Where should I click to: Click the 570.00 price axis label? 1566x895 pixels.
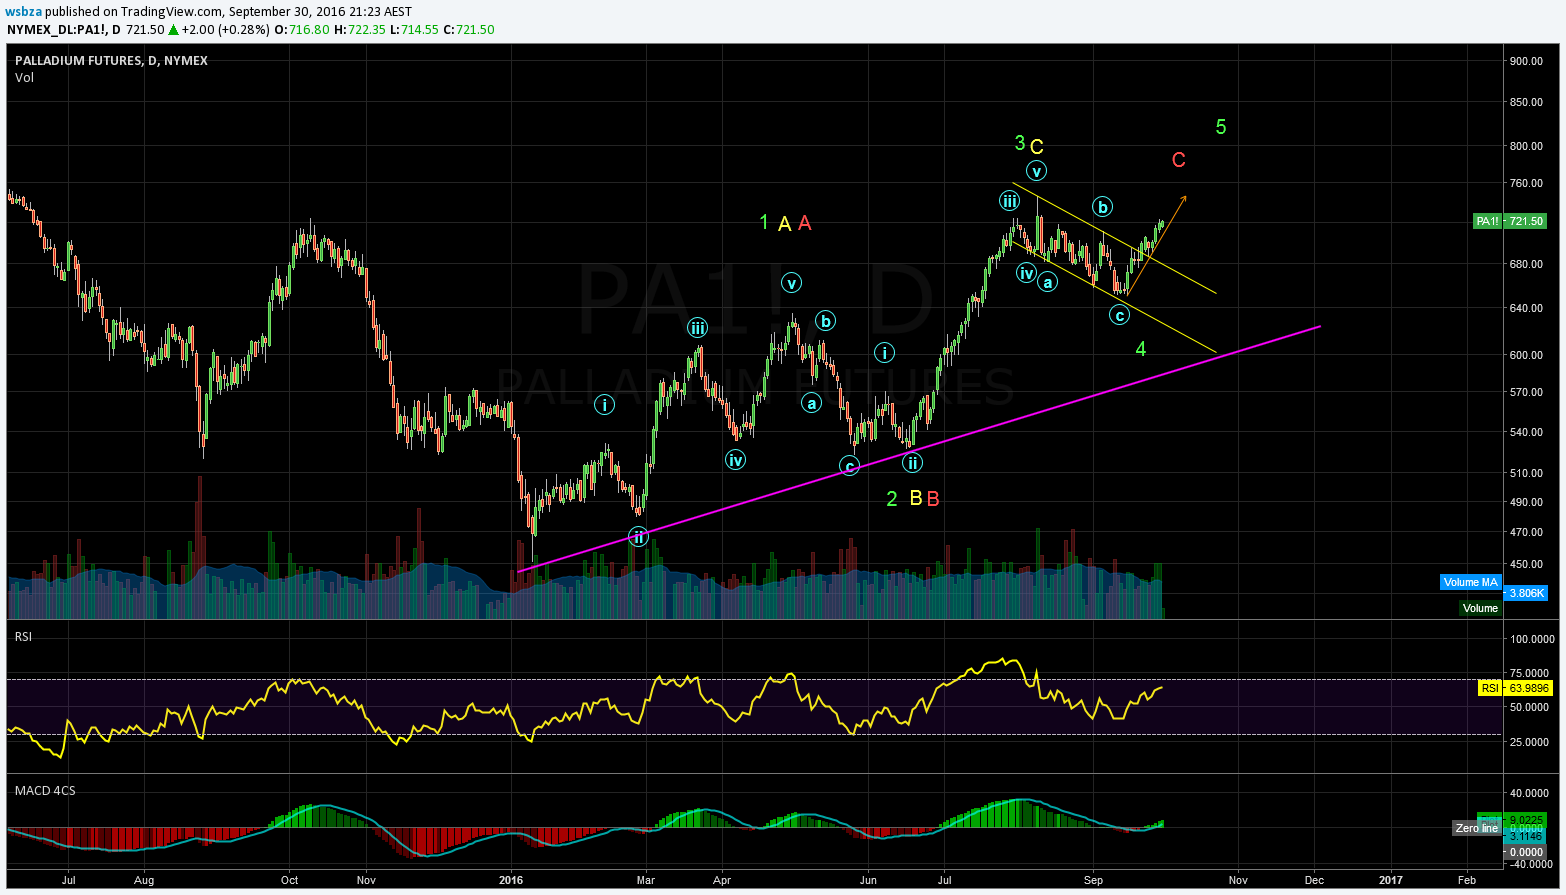point(1526,392)
